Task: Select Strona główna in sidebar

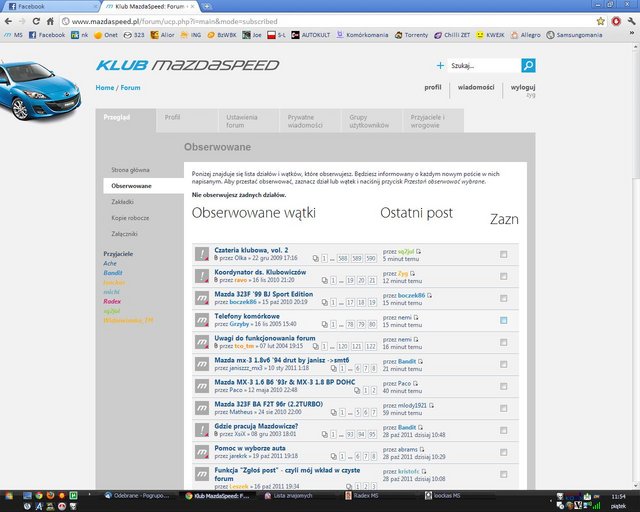Action: pos(130,170)
